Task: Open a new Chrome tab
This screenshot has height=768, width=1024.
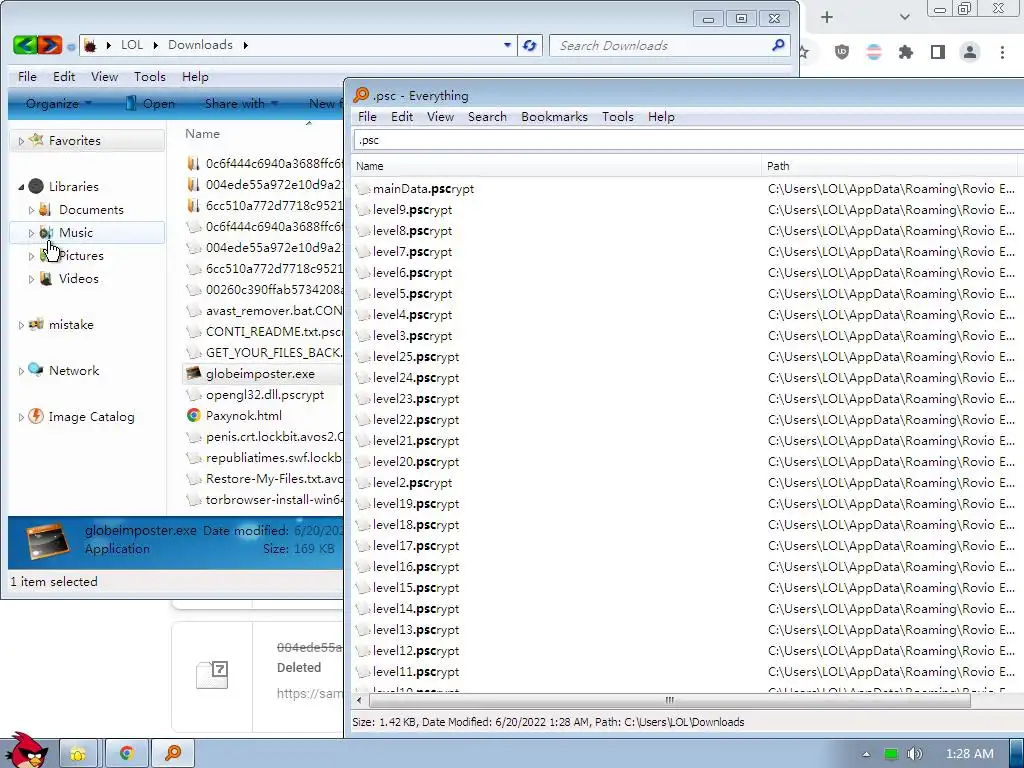Action: tap(827, 17)
